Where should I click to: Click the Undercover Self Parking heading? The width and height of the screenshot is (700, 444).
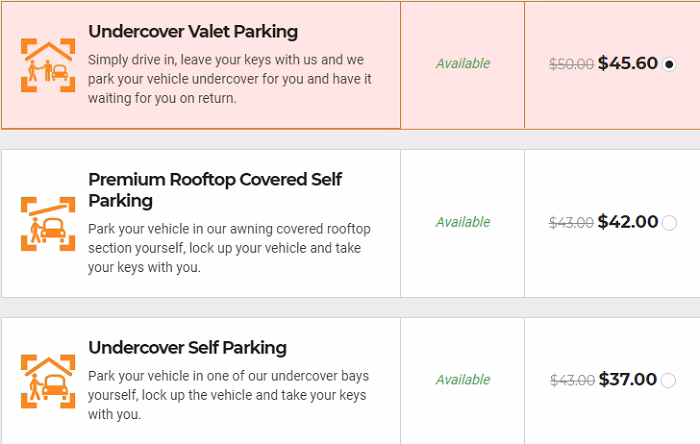tap(187, 348)
